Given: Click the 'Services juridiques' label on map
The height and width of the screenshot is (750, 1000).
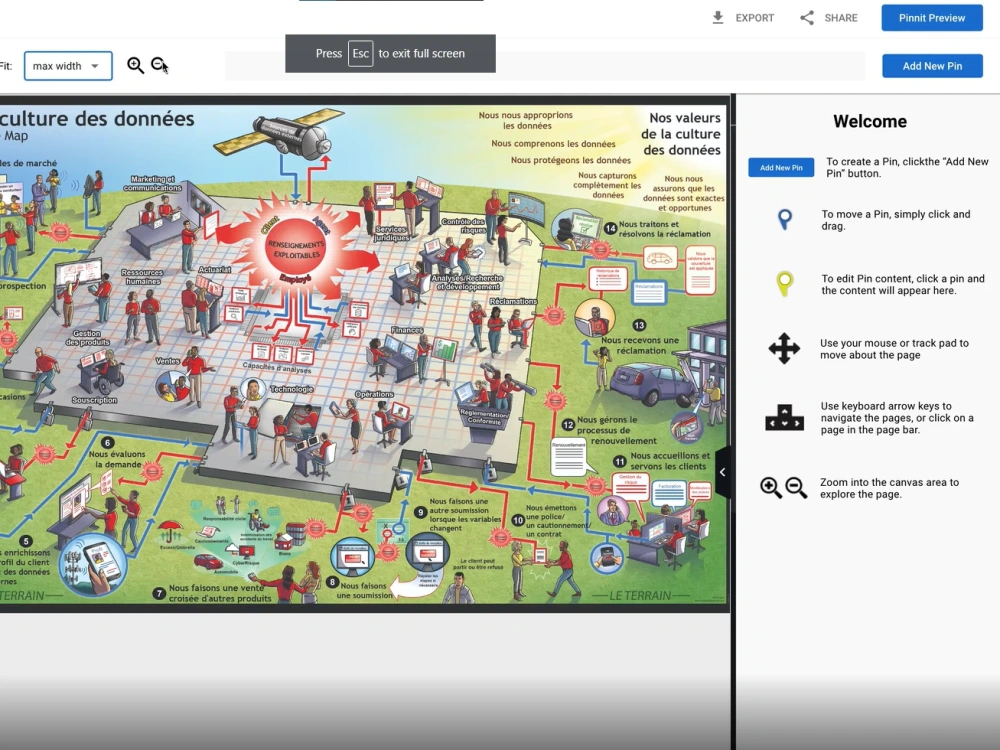Looking at the screenshot, I should pyautogui.click(x=392, y=233).
